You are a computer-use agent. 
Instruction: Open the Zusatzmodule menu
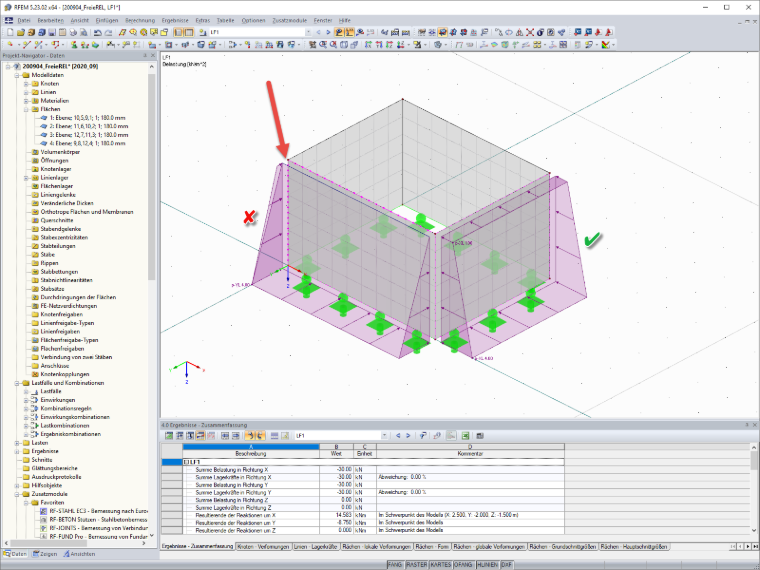click(x=289, y=20)
